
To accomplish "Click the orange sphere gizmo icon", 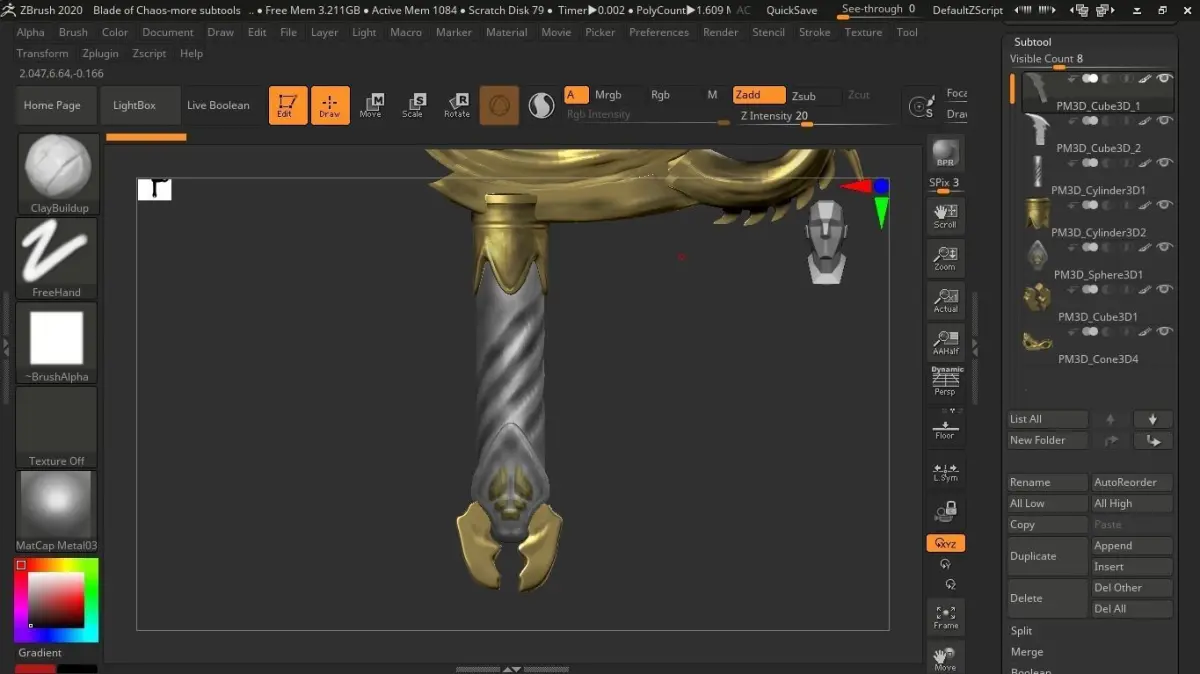I will pos(499,105).
